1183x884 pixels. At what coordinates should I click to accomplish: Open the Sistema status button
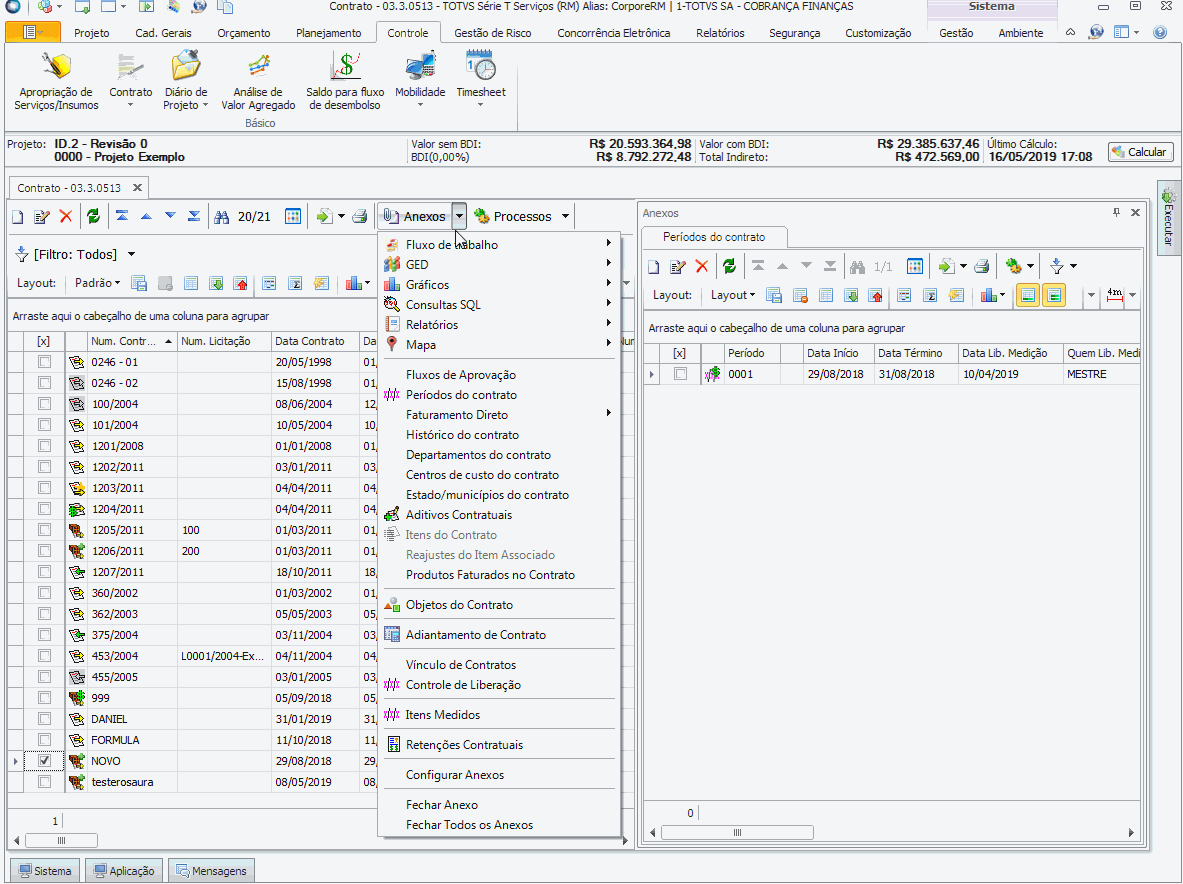[45, 870]
